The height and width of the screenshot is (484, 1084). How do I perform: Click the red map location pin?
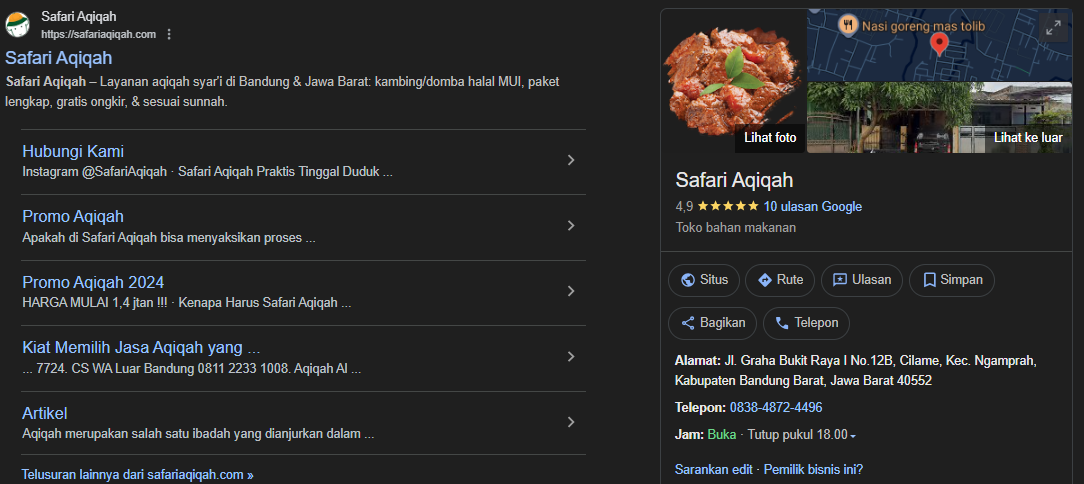(939, 43)
